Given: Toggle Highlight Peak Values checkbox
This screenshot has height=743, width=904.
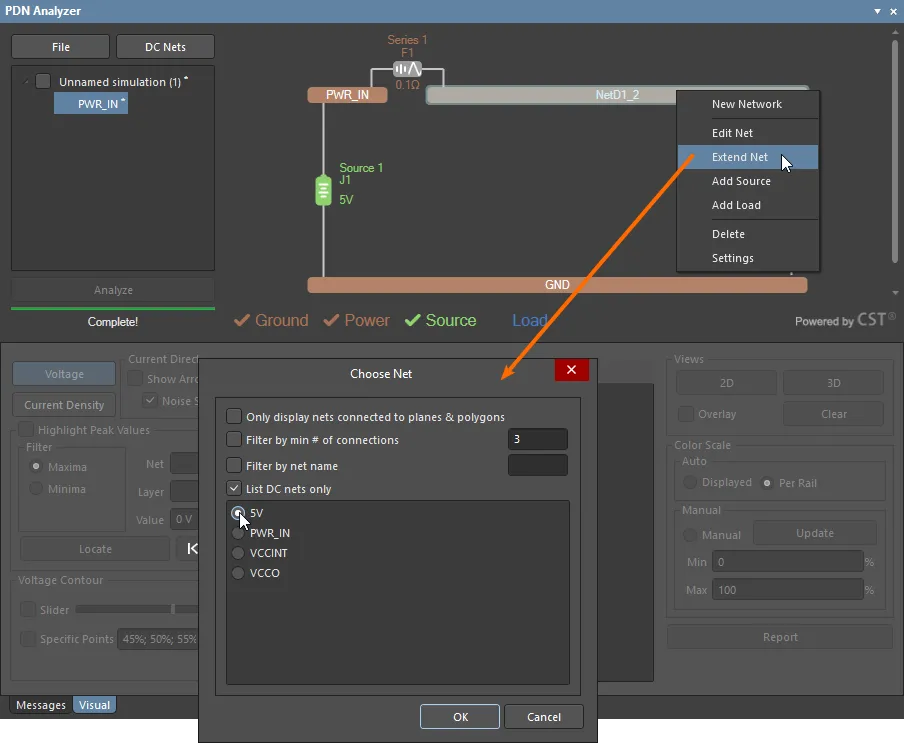Looking at the screenshot, I should [x=26, y=429].
